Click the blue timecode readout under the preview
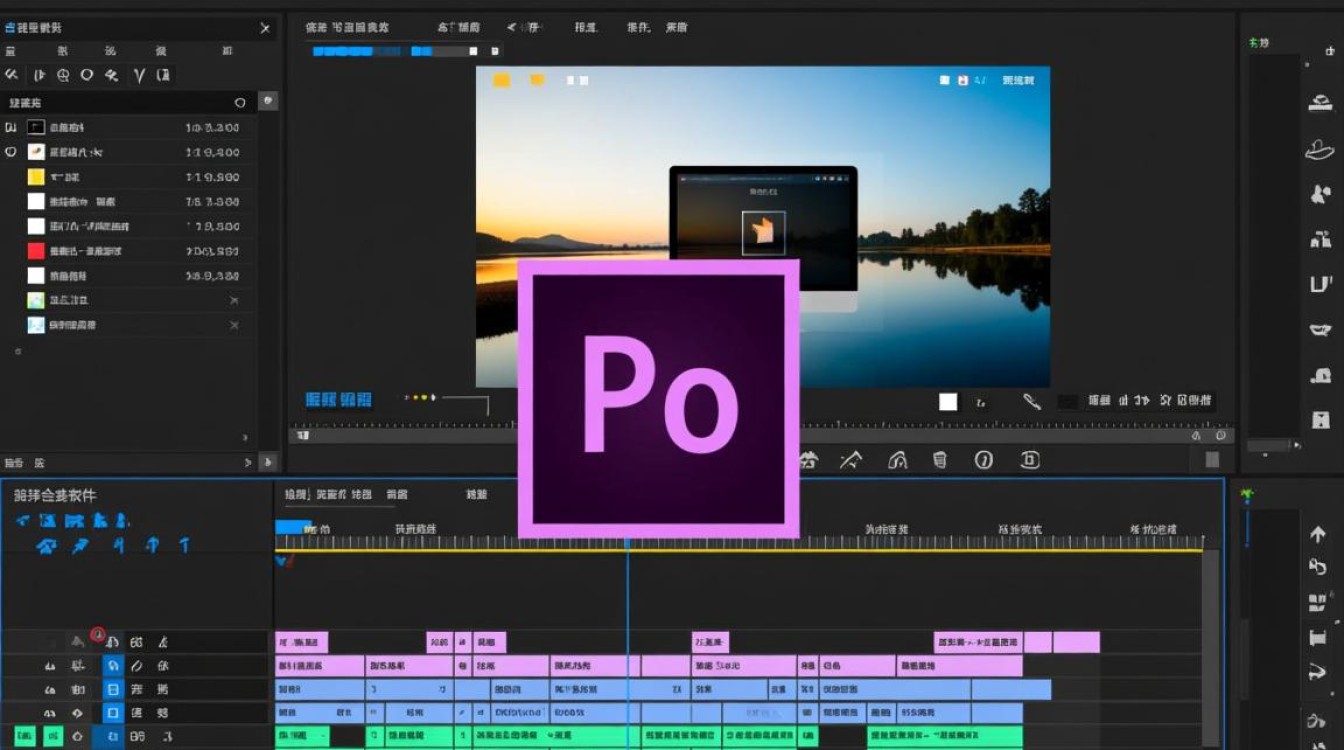Image resolution: width=1344 pixels, height=750 pixels. [338, 400]
